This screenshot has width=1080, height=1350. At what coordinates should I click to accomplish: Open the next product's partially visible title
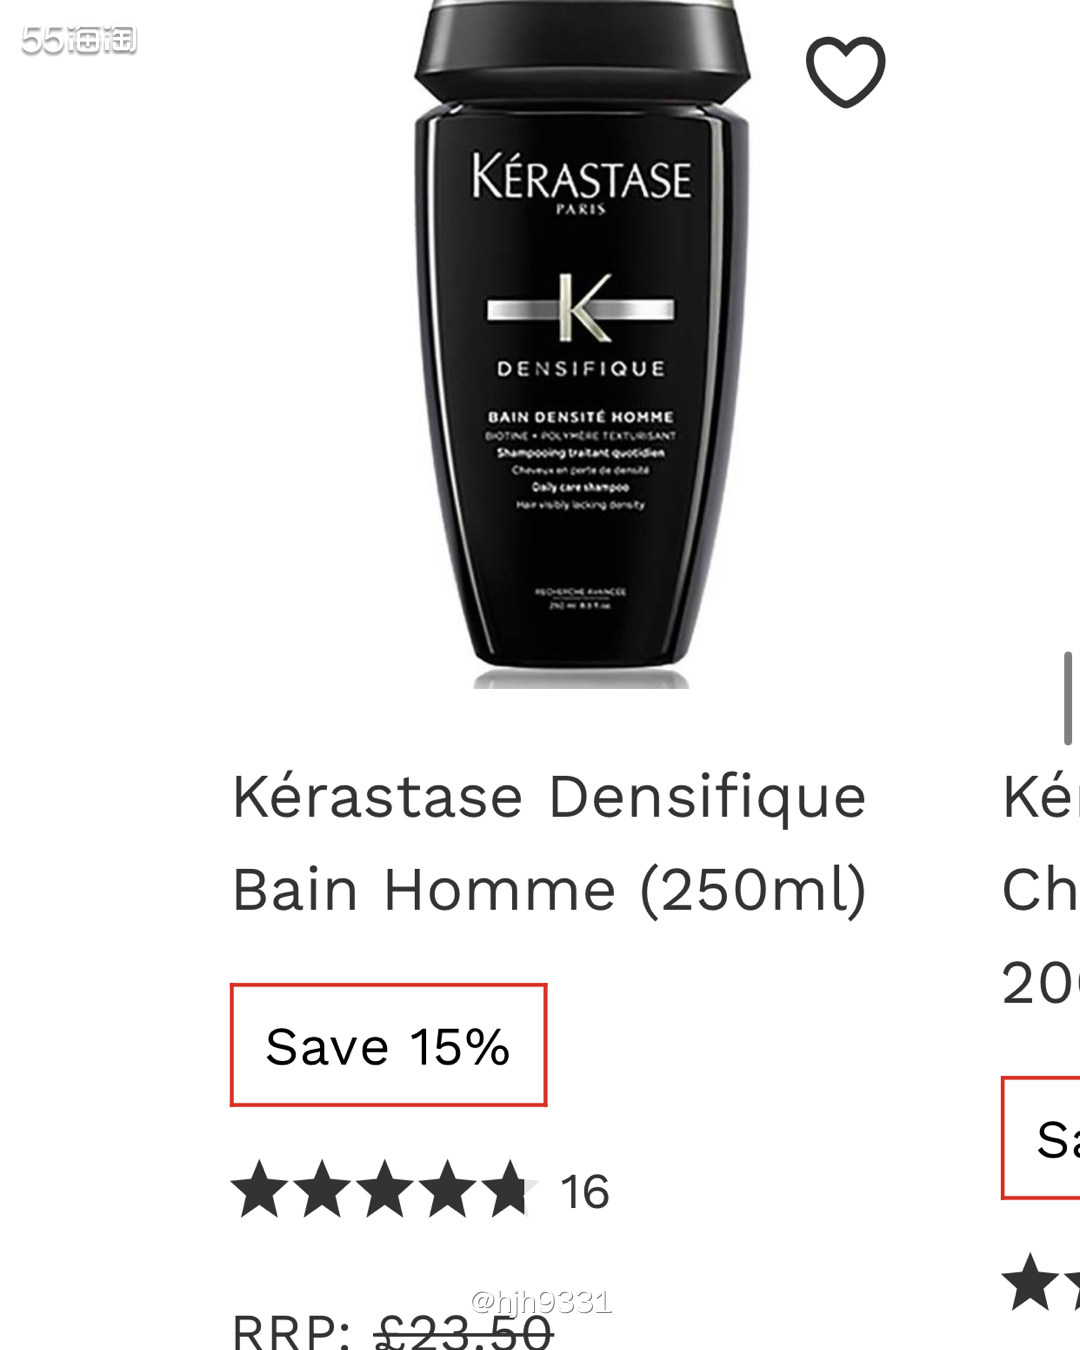pyautogui.click(x=1040, y=890)
